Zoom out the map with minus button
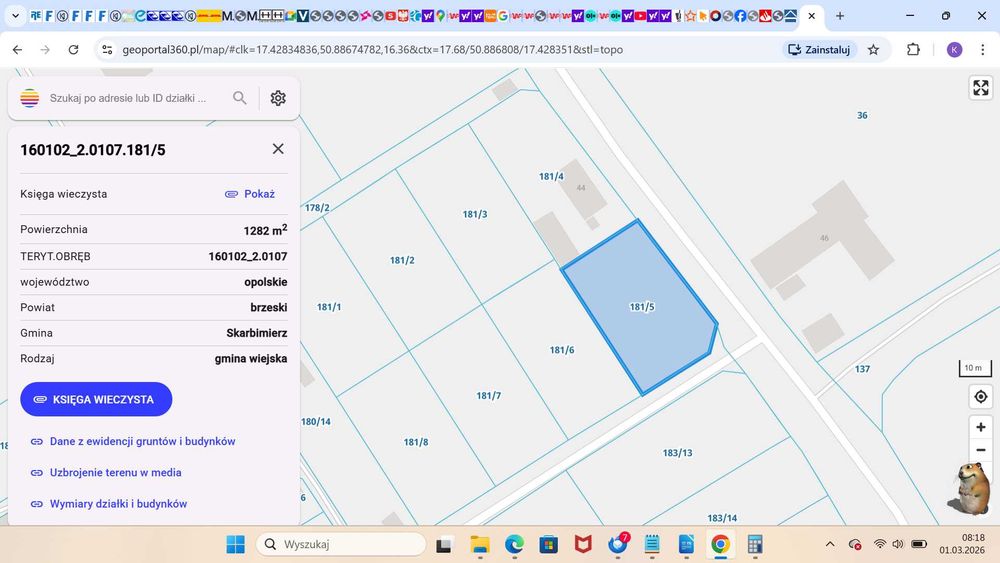The image size is (1000, 563). tap(981, 450)
